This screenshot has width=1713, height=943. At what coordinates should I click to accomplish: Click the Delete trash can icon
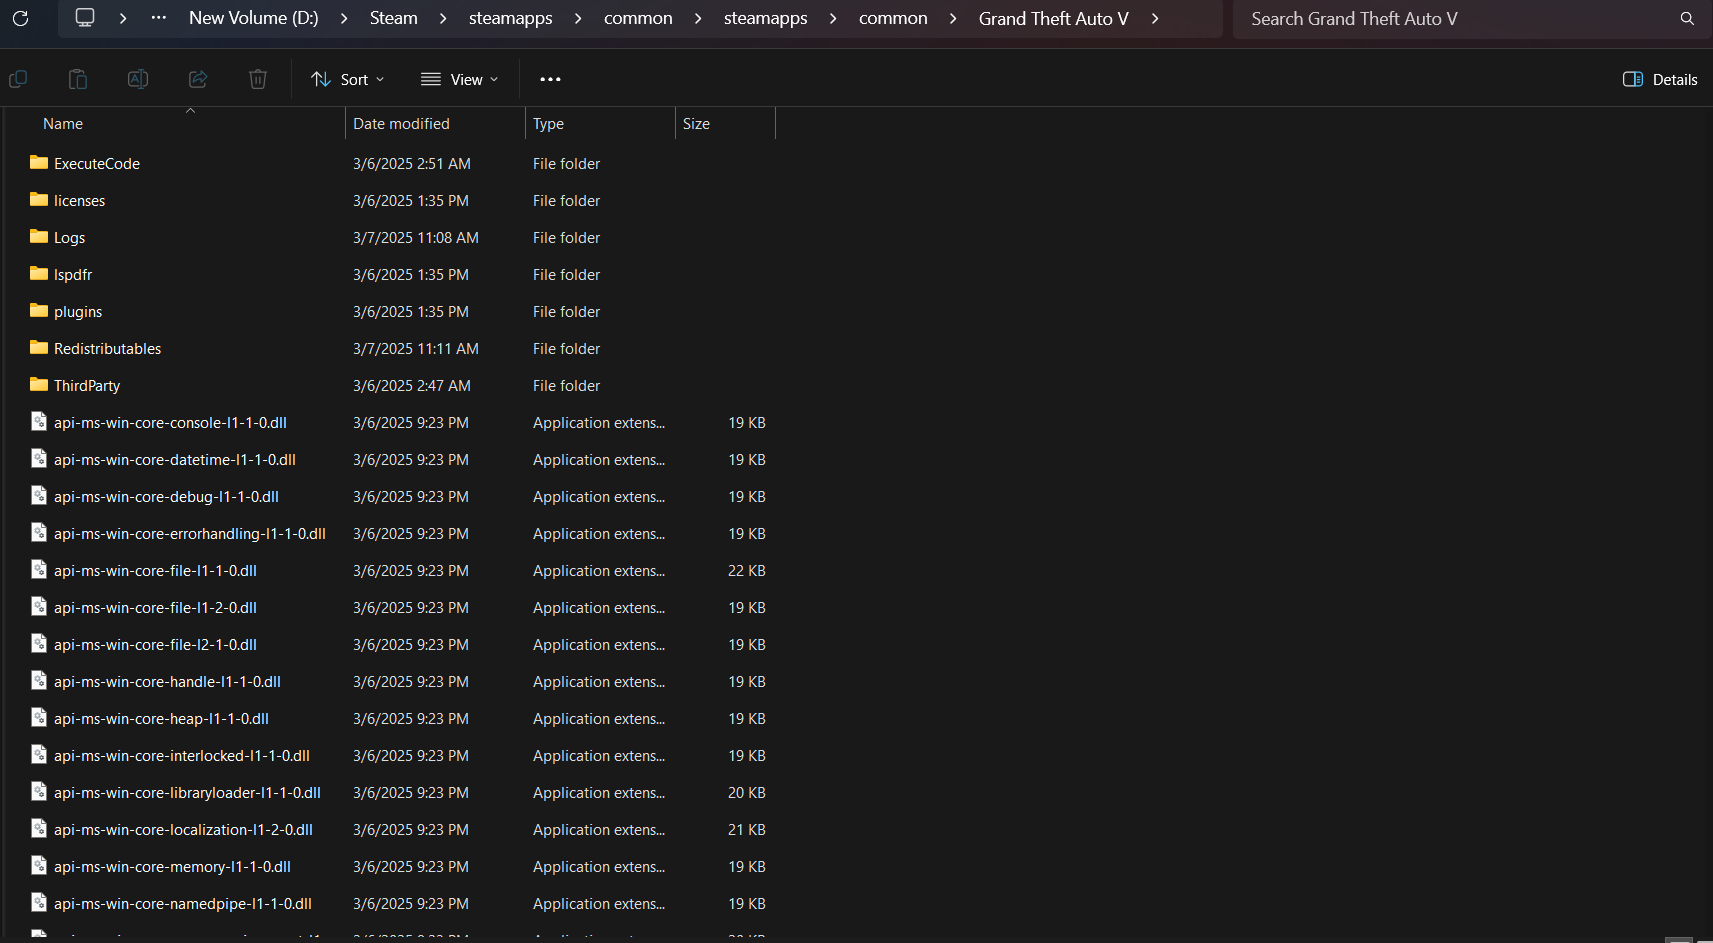click(258, 79)
